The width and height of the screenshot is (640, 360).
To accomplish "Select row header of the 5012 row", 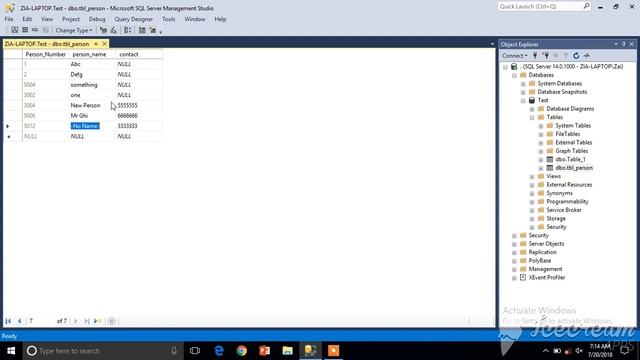I will 12,126.
